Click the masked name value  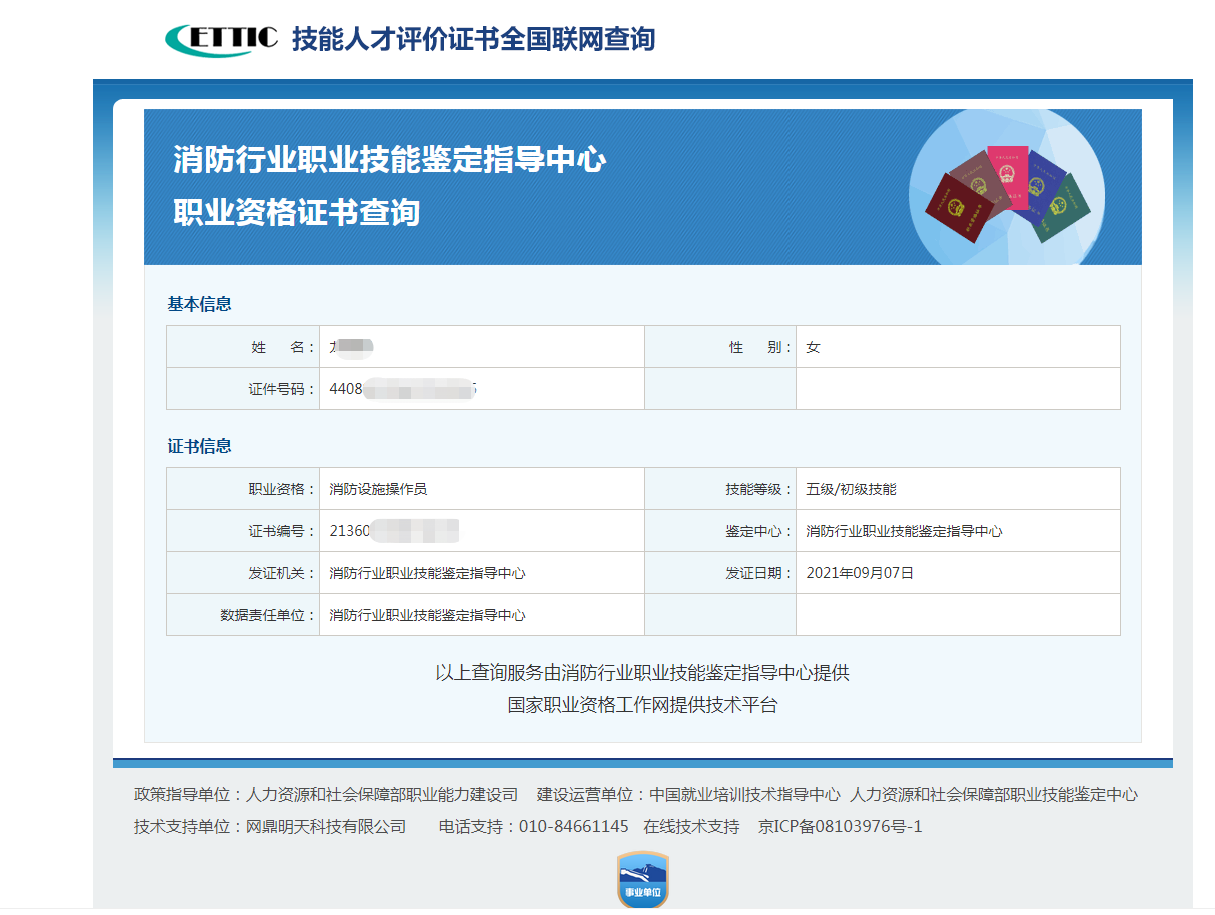(x=351, y=347)
